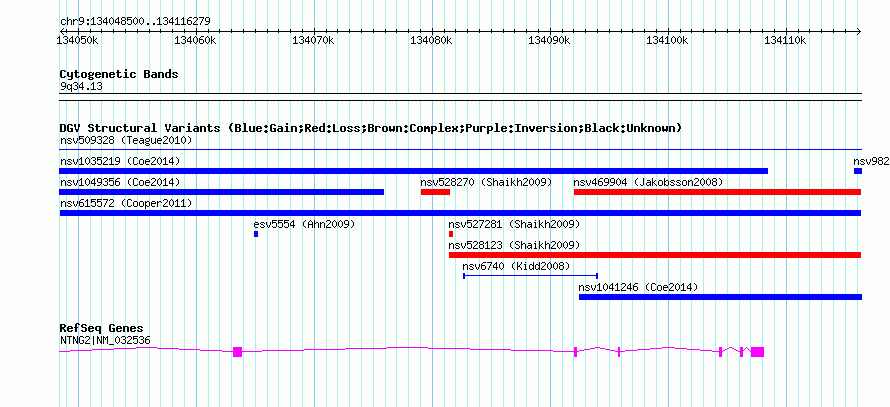Click the 9q34.13 band label

[x=81, y=87]
